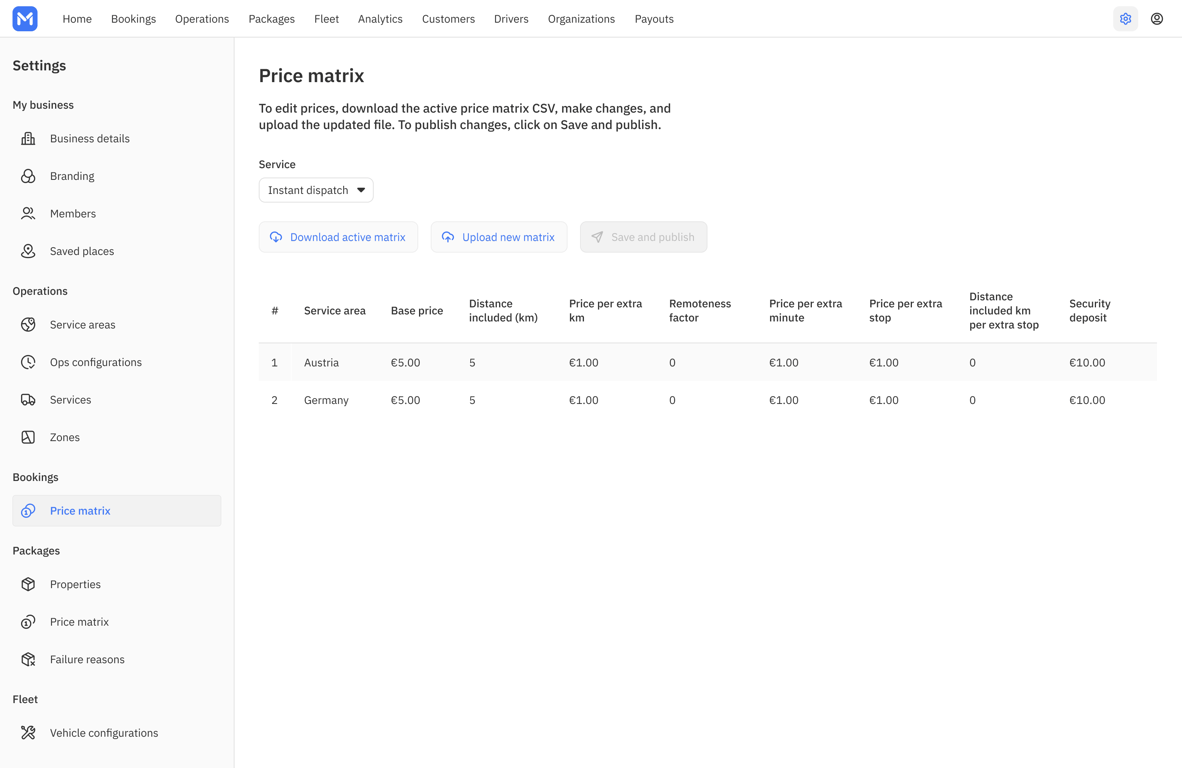Image resolution: width=1182 pixels, height=768 pixels.
Task: Click the Base price column header
Action: pos(417,311)
